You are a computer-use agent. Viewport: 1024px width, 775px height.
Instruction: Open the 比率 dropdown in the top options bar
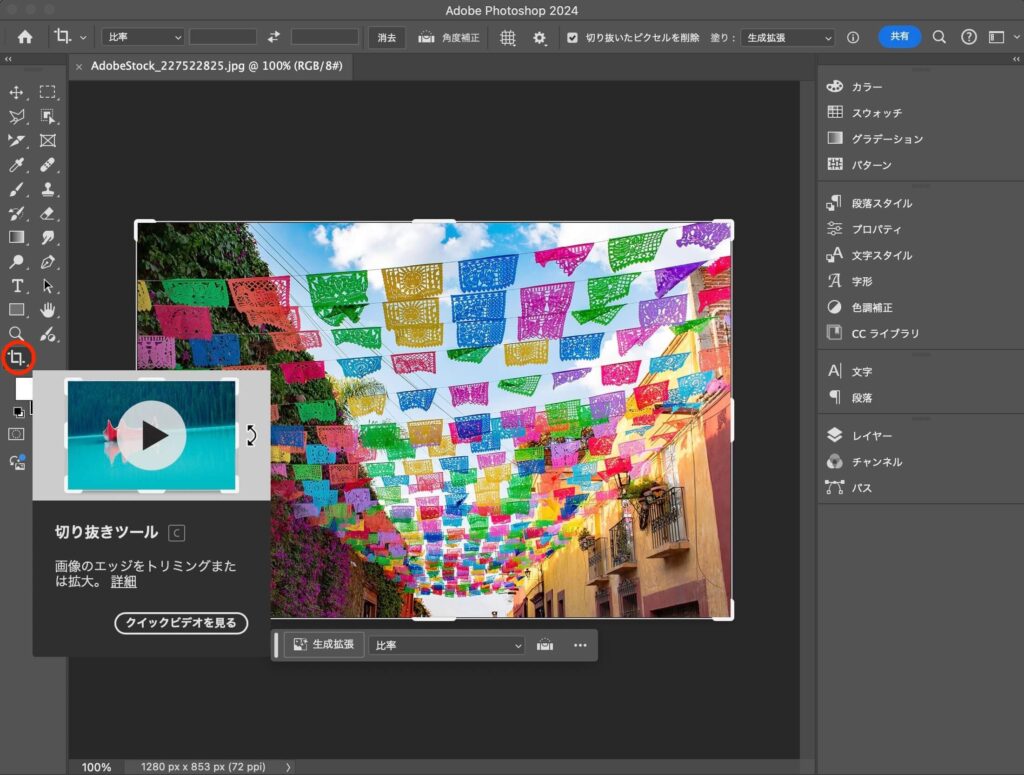click(x=143, y=37)
